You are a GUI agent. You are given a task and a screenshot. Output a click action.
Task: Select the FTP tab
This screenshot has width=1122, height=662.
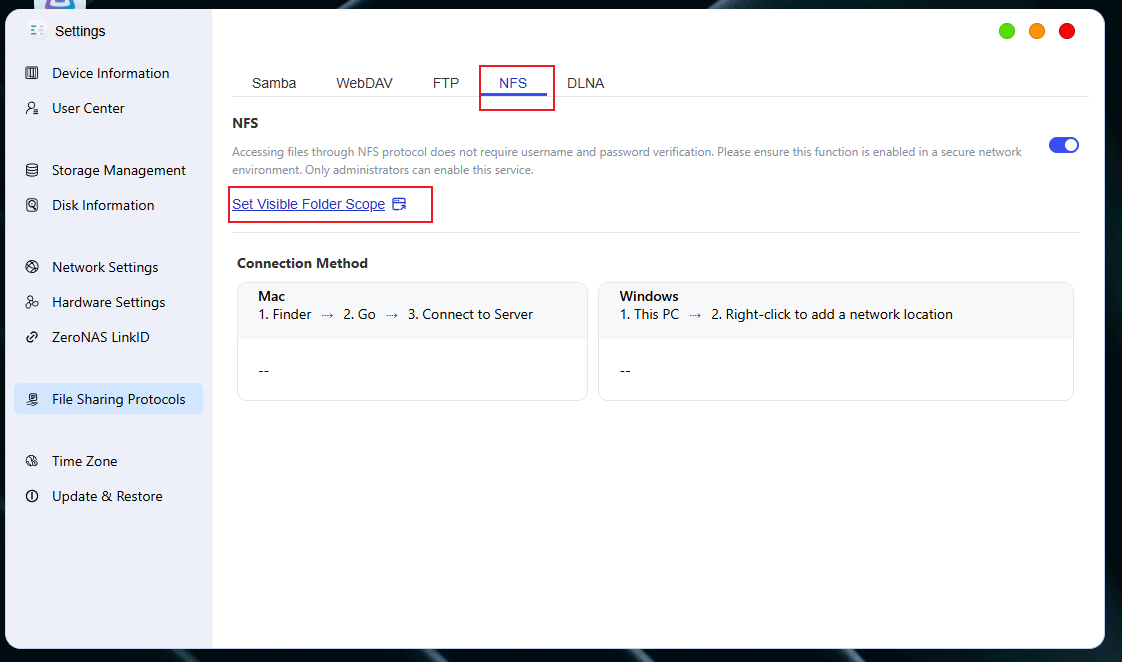point(446,83)
